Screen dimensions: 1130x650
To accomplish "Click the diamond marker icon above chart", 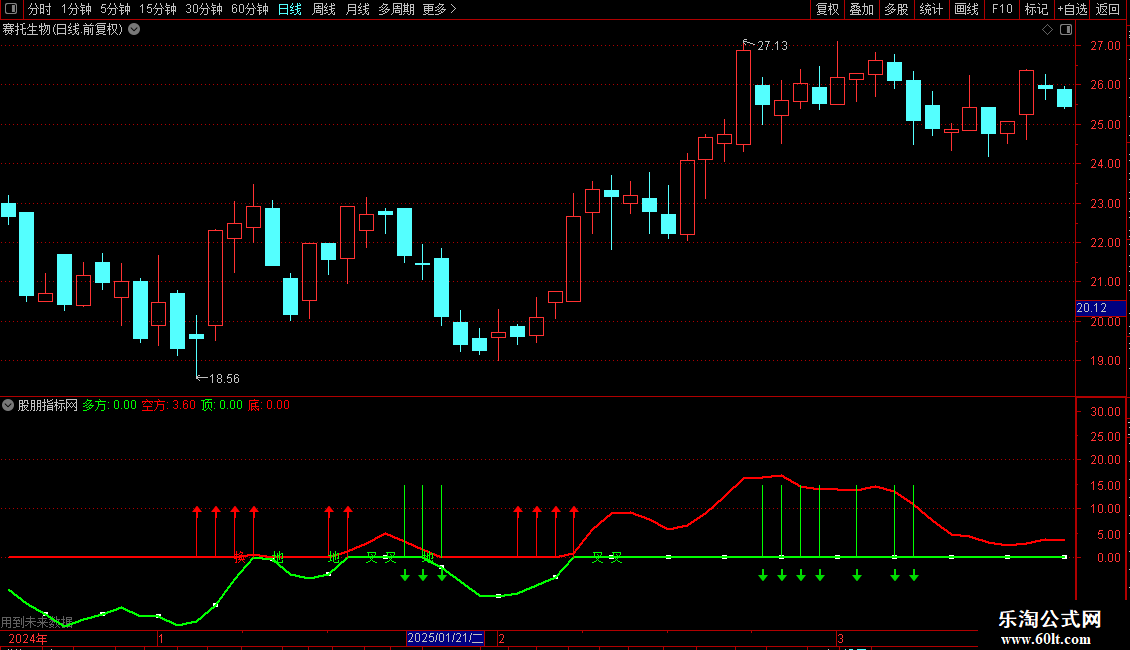I will (1047, 30).
